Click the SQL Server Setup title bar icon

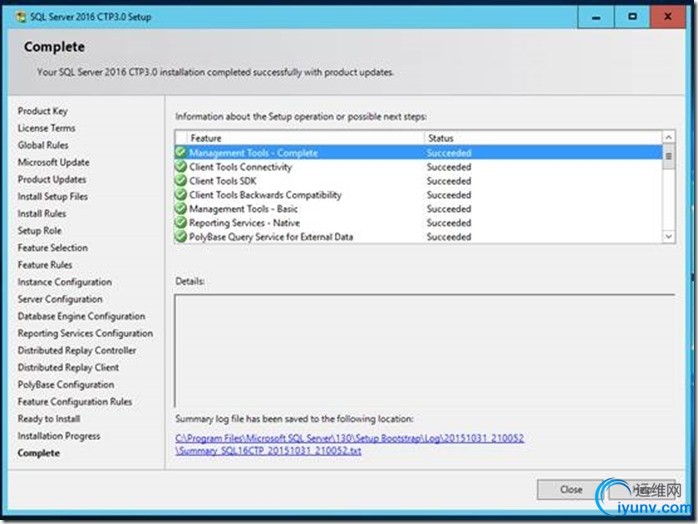point(21,17)
